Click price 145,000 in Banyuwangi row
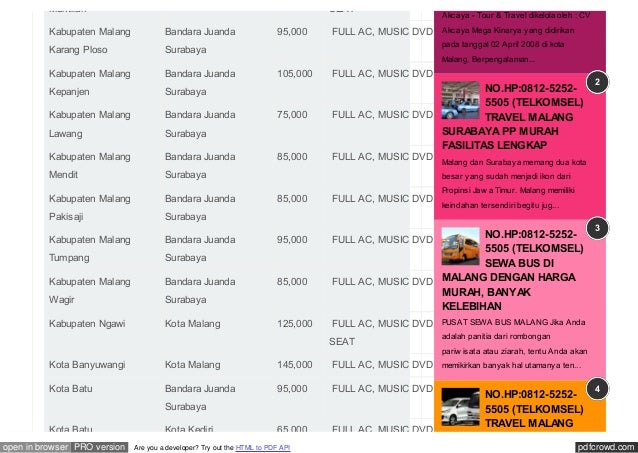This screenshot has width=638, height=453. pyautogui.click(x=295, y=365)
